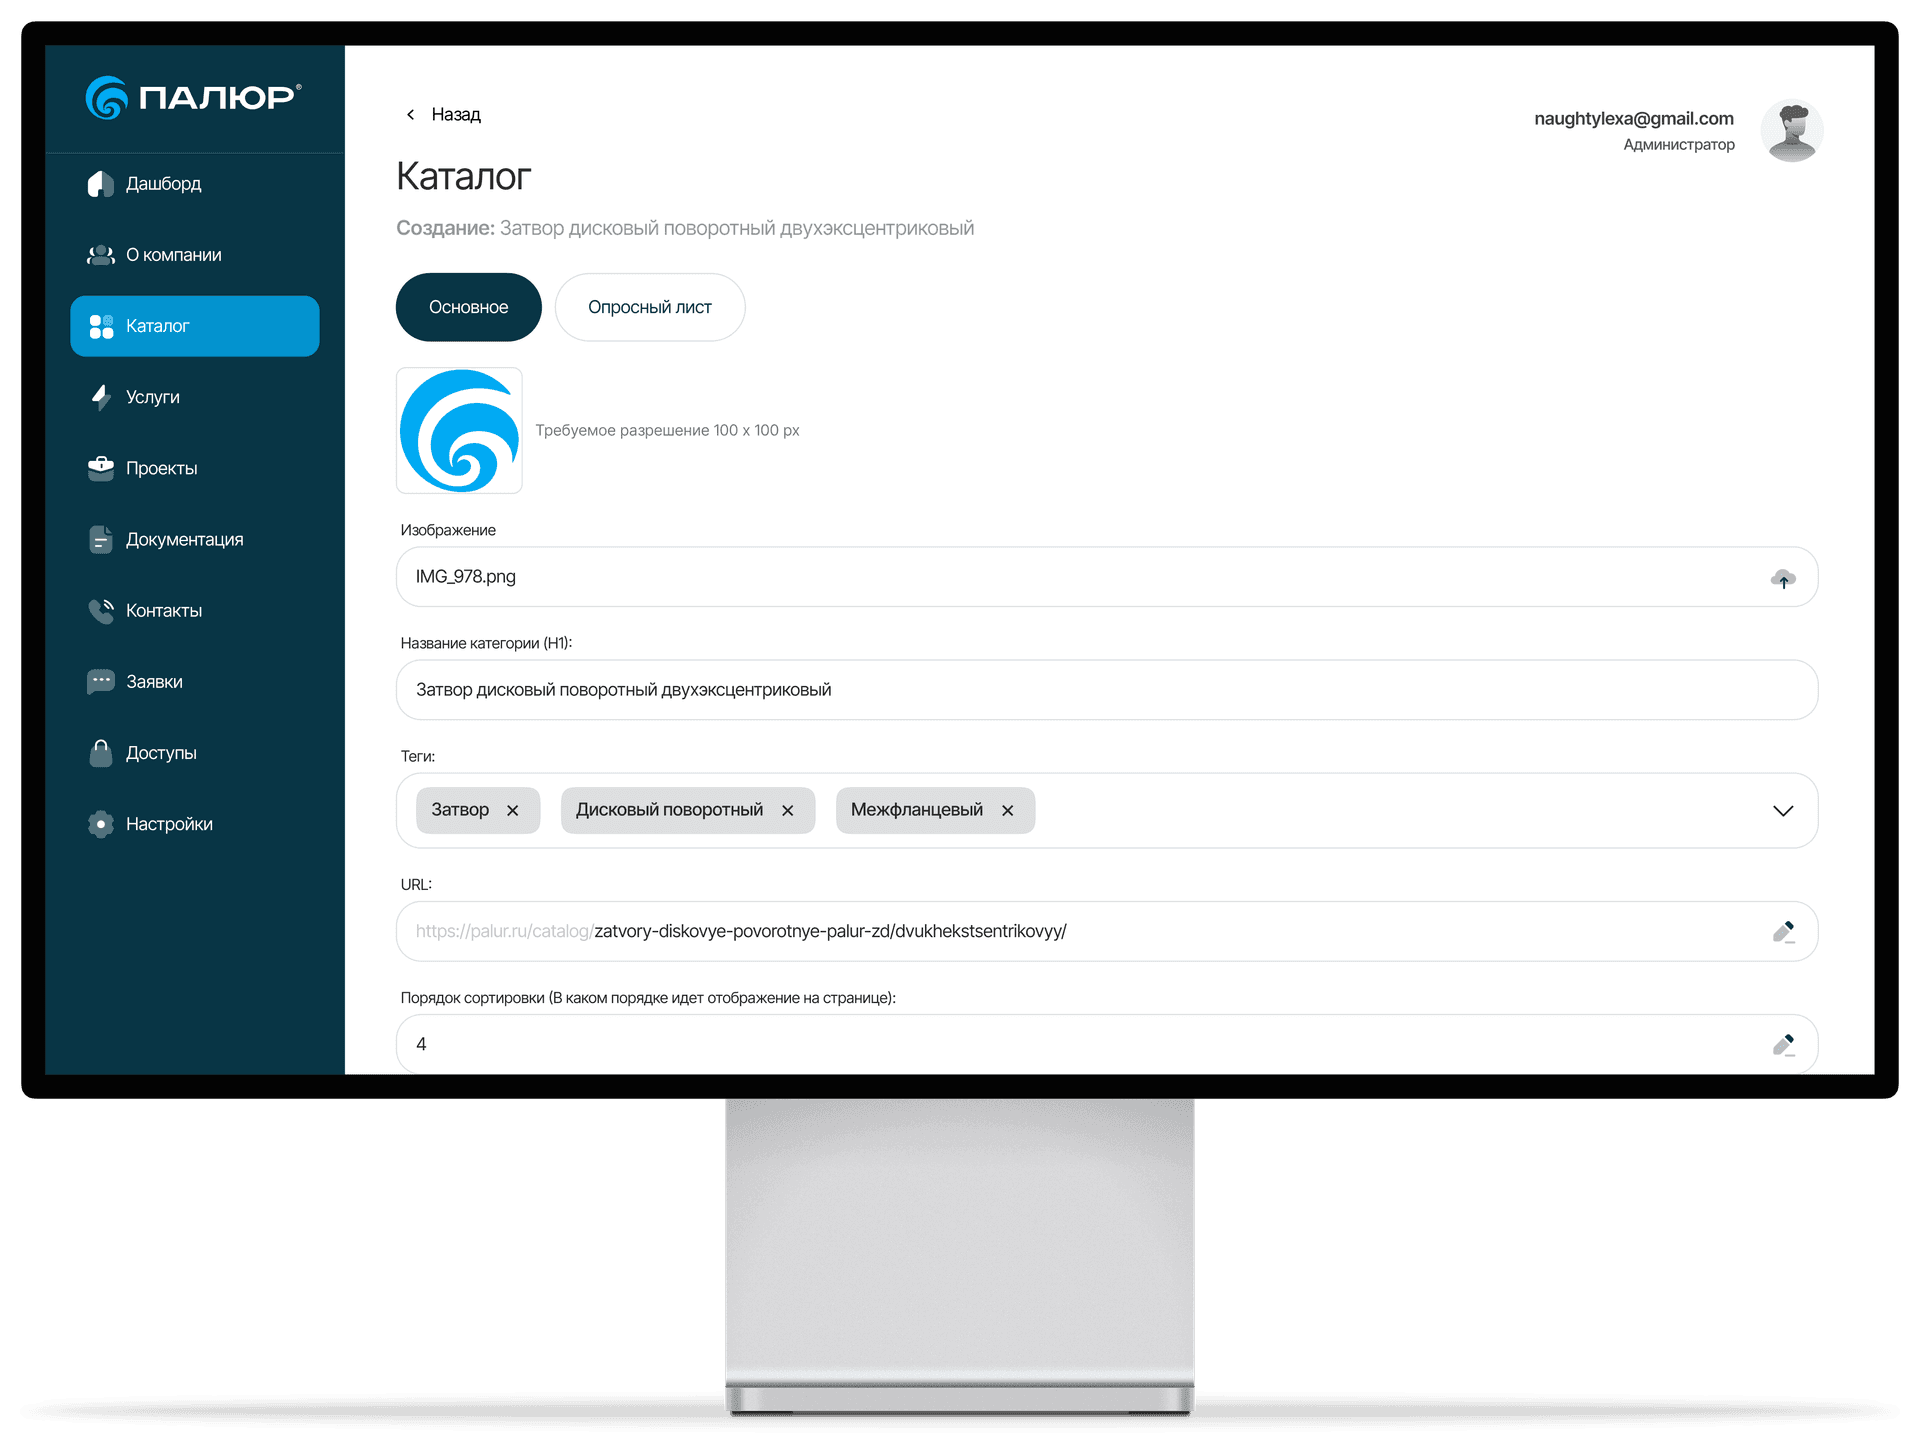Click the edit pencil icon for sort order
The height and width of the screenshot is (1449, 1920).
pos(1783,1045)
